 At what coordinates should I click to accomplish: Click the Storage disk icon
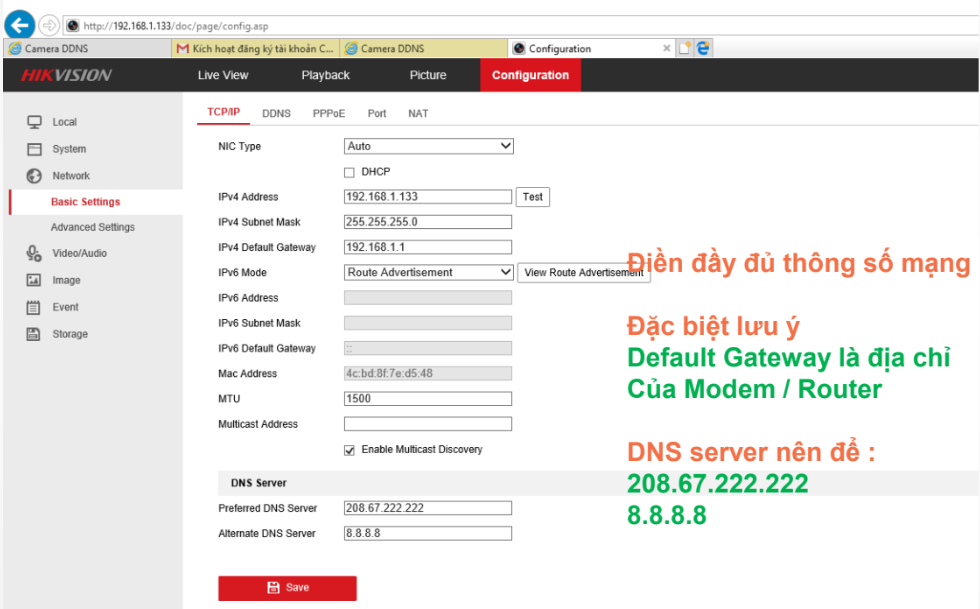pyautogui.click(x=34, y=334)
